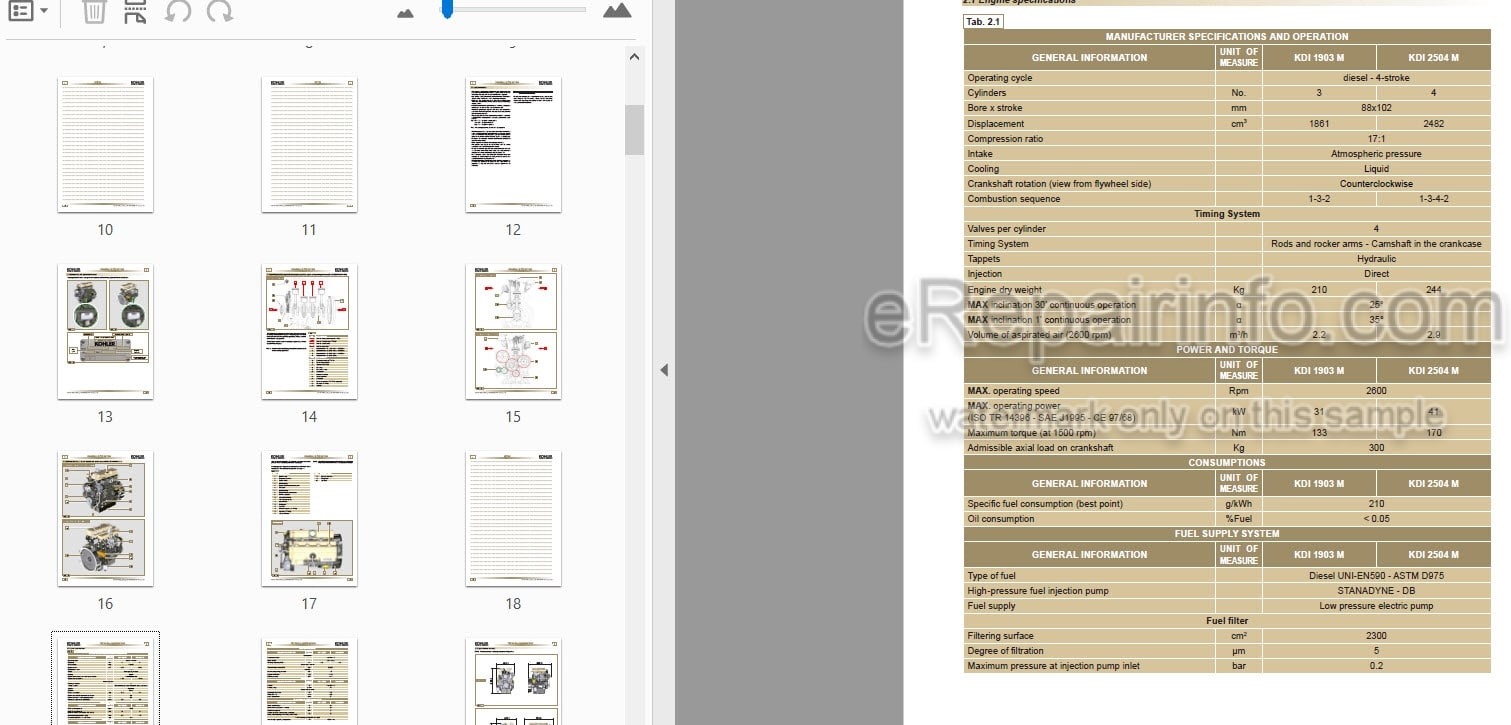Go to page 17 thumbnail
The height and width of the screenshot is (725, 1511).
(309, 518)
